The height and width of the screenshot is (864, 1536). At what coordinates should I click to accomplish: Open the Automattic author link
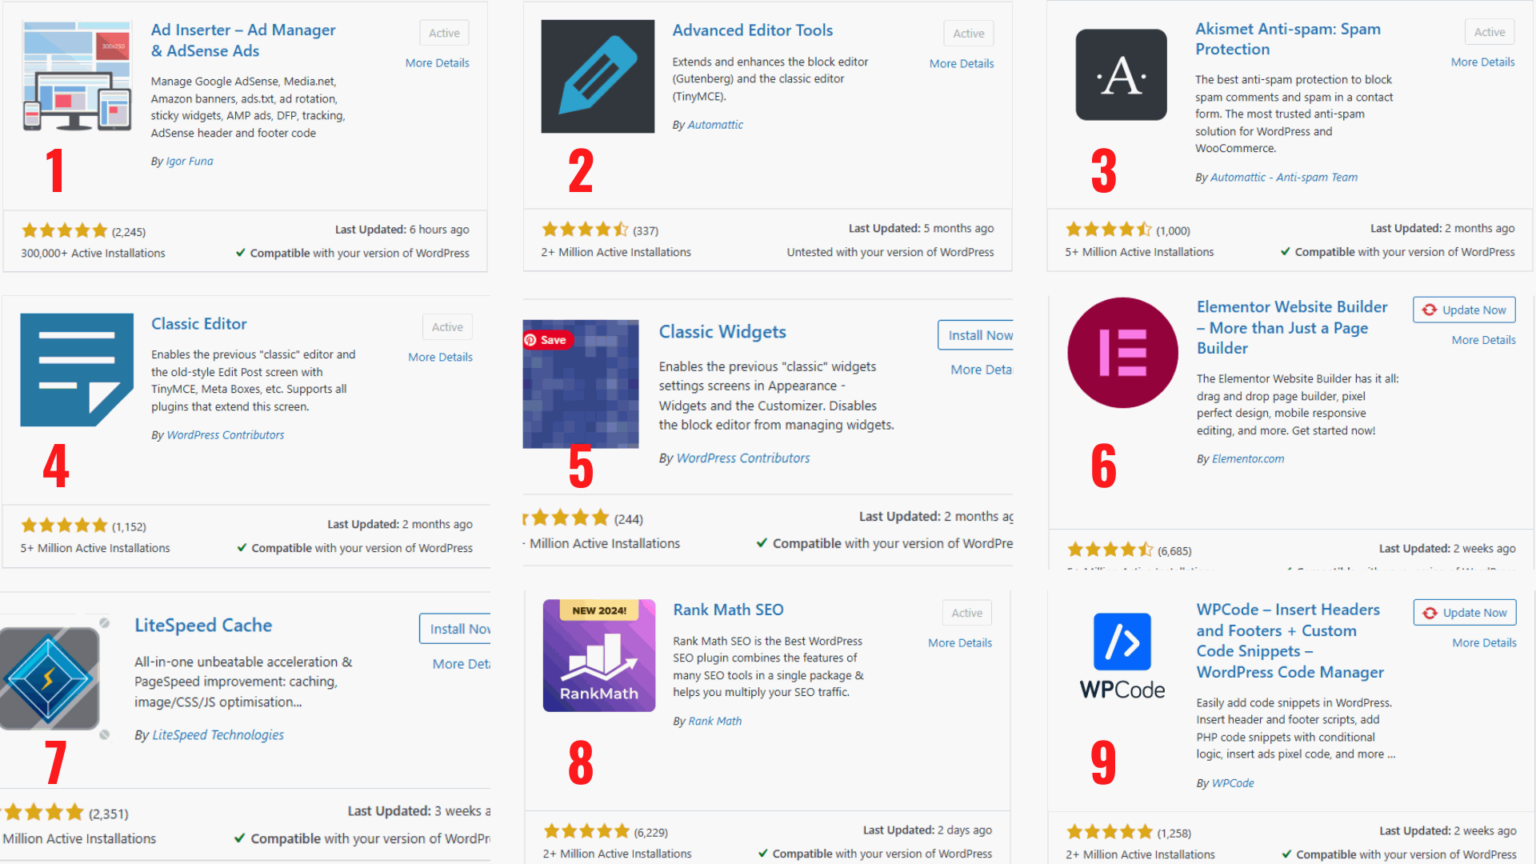pyautogui.click(x=715, y=124)
